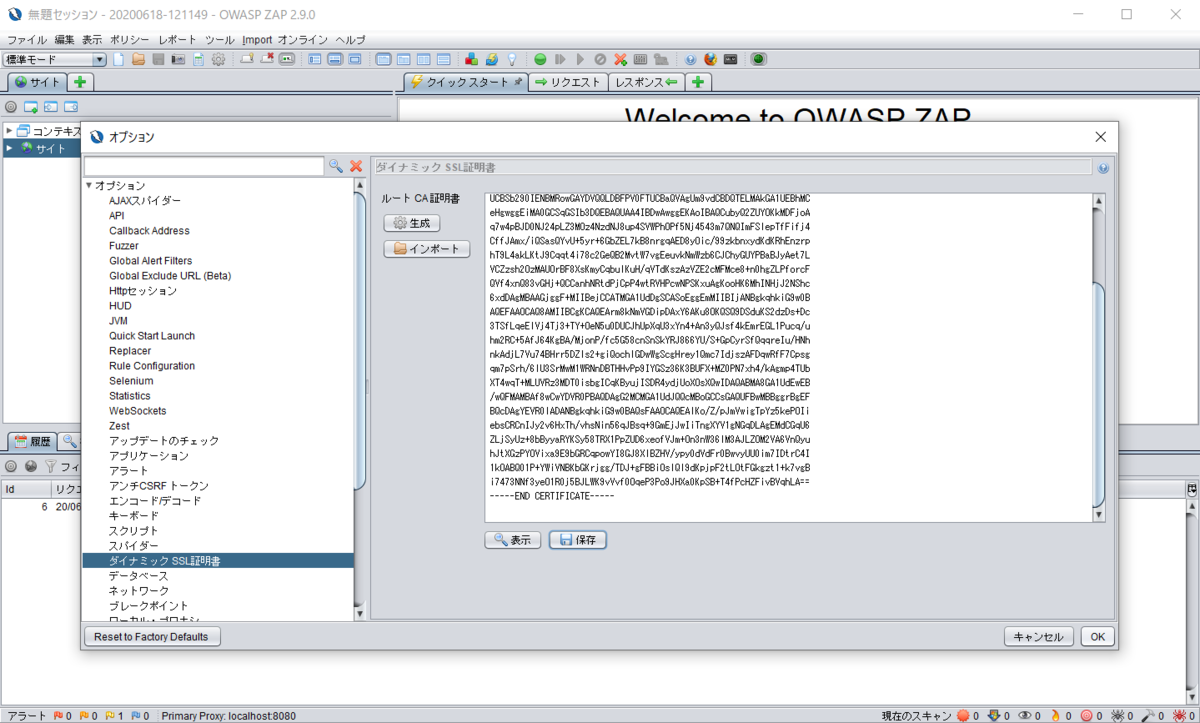The image size is (1200, 723).
Task: Click the キャンセル button
Action: tap(1039, 636)
